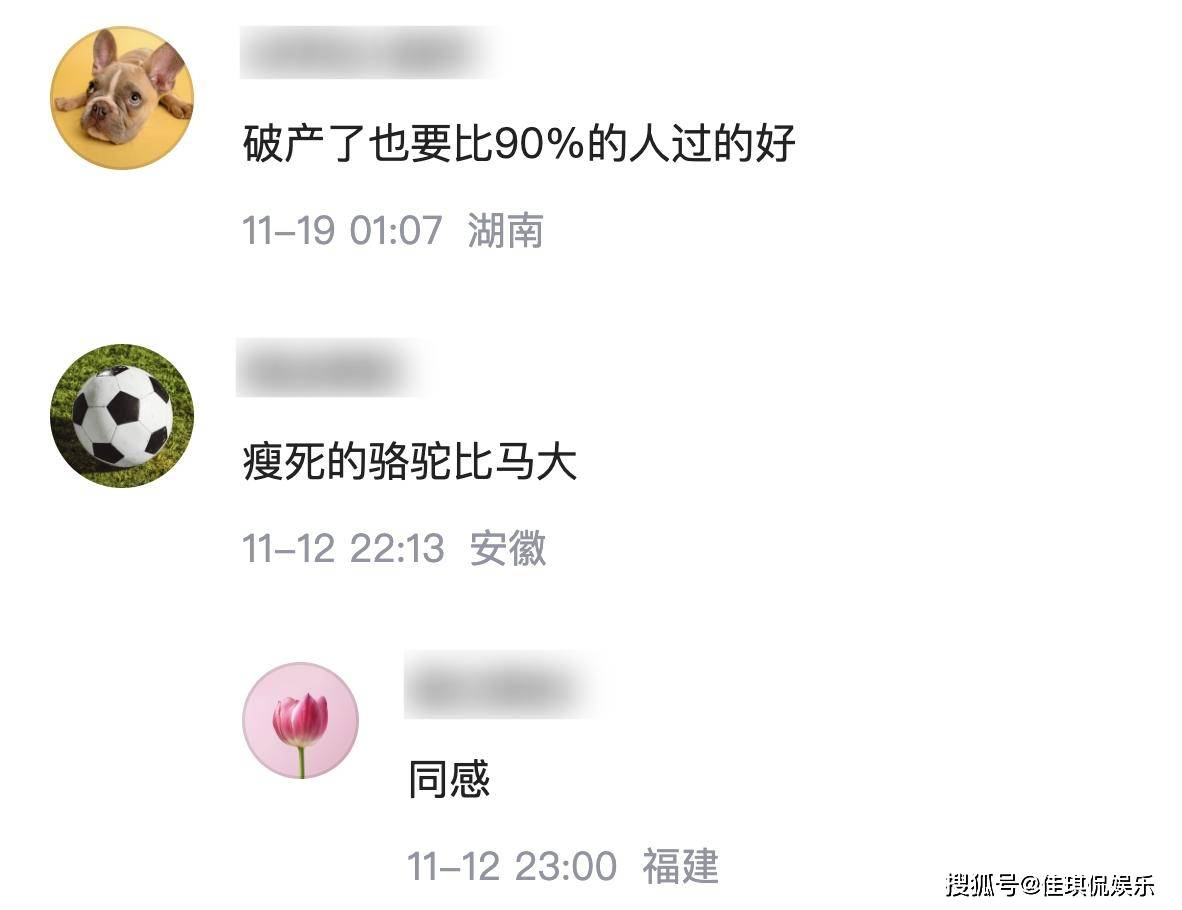Image resolution: width=1182 pixels, height=910 pixels.
Task: Click the timestamp 11-12 22:13
Action: point(343,548)
